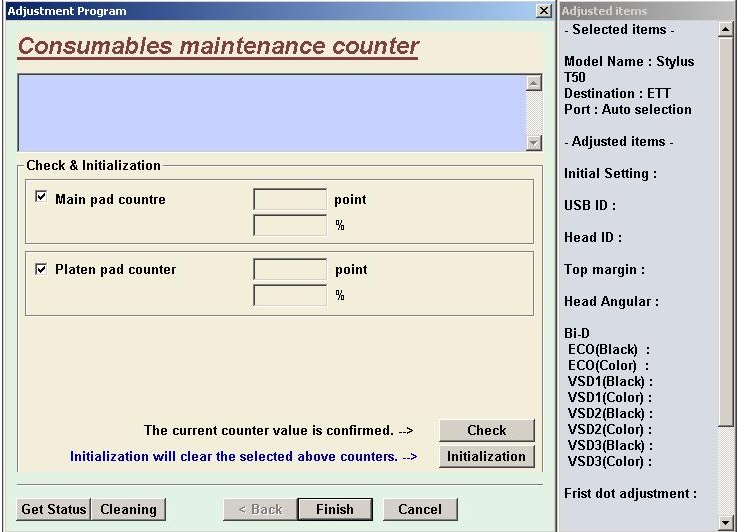Click inside the blue message text area
737x532 pixels.
(x=270, y=112)
